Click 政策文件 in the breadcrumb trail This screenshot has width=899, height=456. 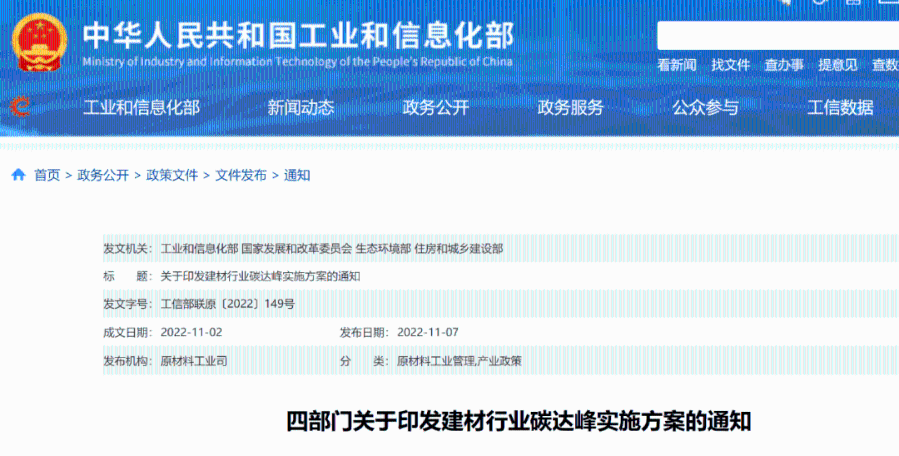point(172,175)
